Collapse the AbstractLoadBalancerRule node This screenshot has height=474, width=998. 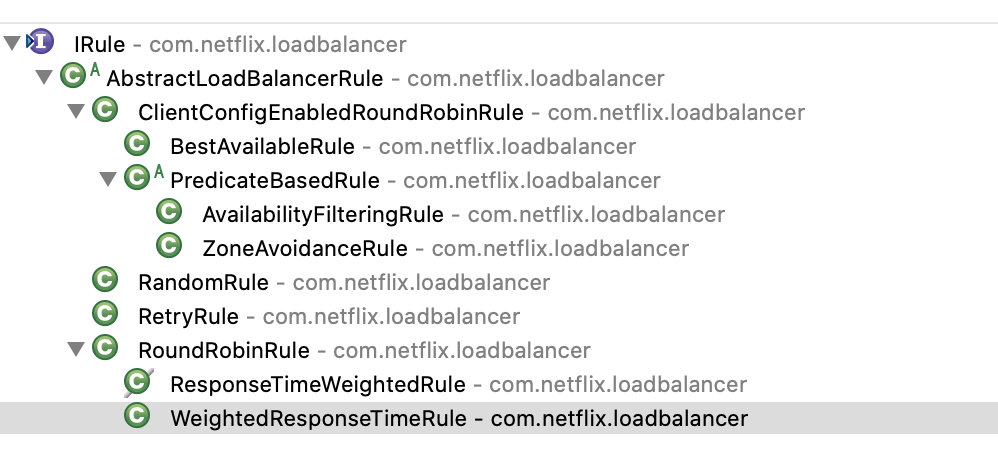tap(43, 78)
